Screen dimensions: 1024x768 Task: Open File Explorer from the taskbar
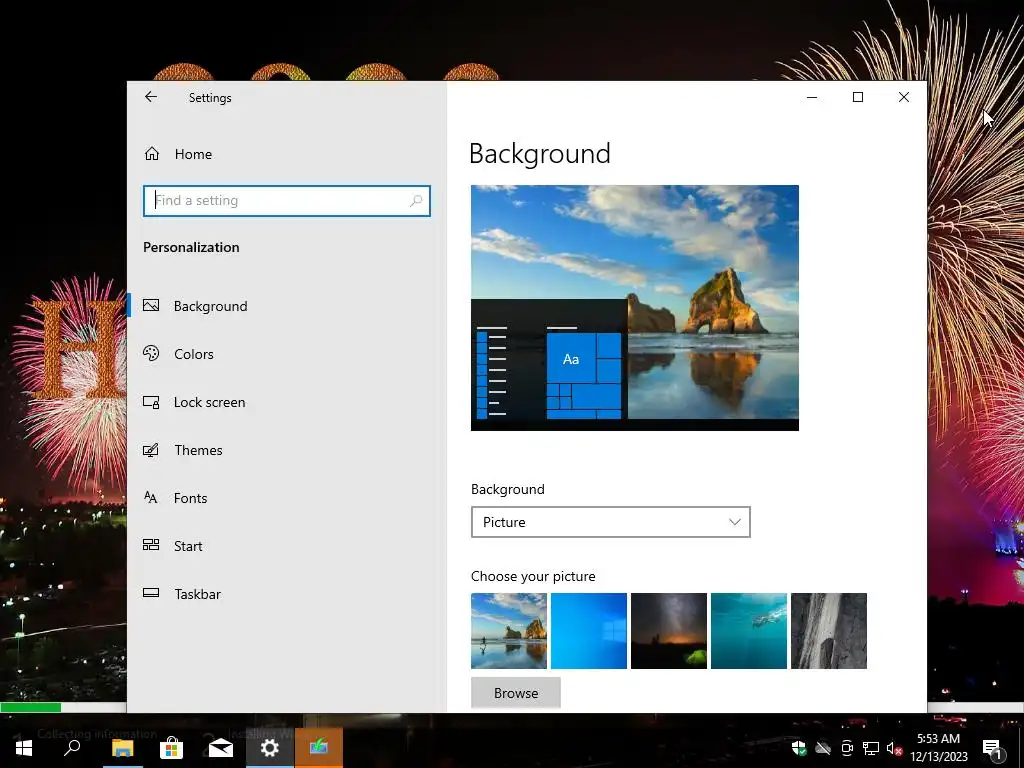click(122, 748)
